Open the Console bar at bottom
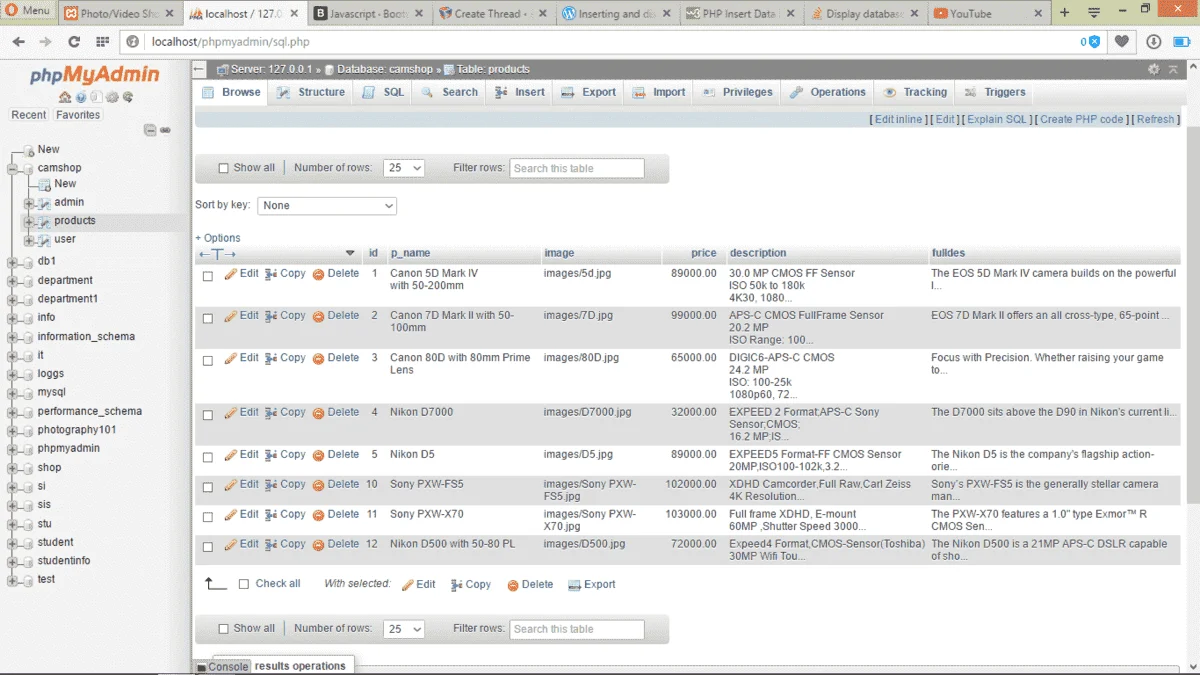1200x675 pixels. [221, 666]
